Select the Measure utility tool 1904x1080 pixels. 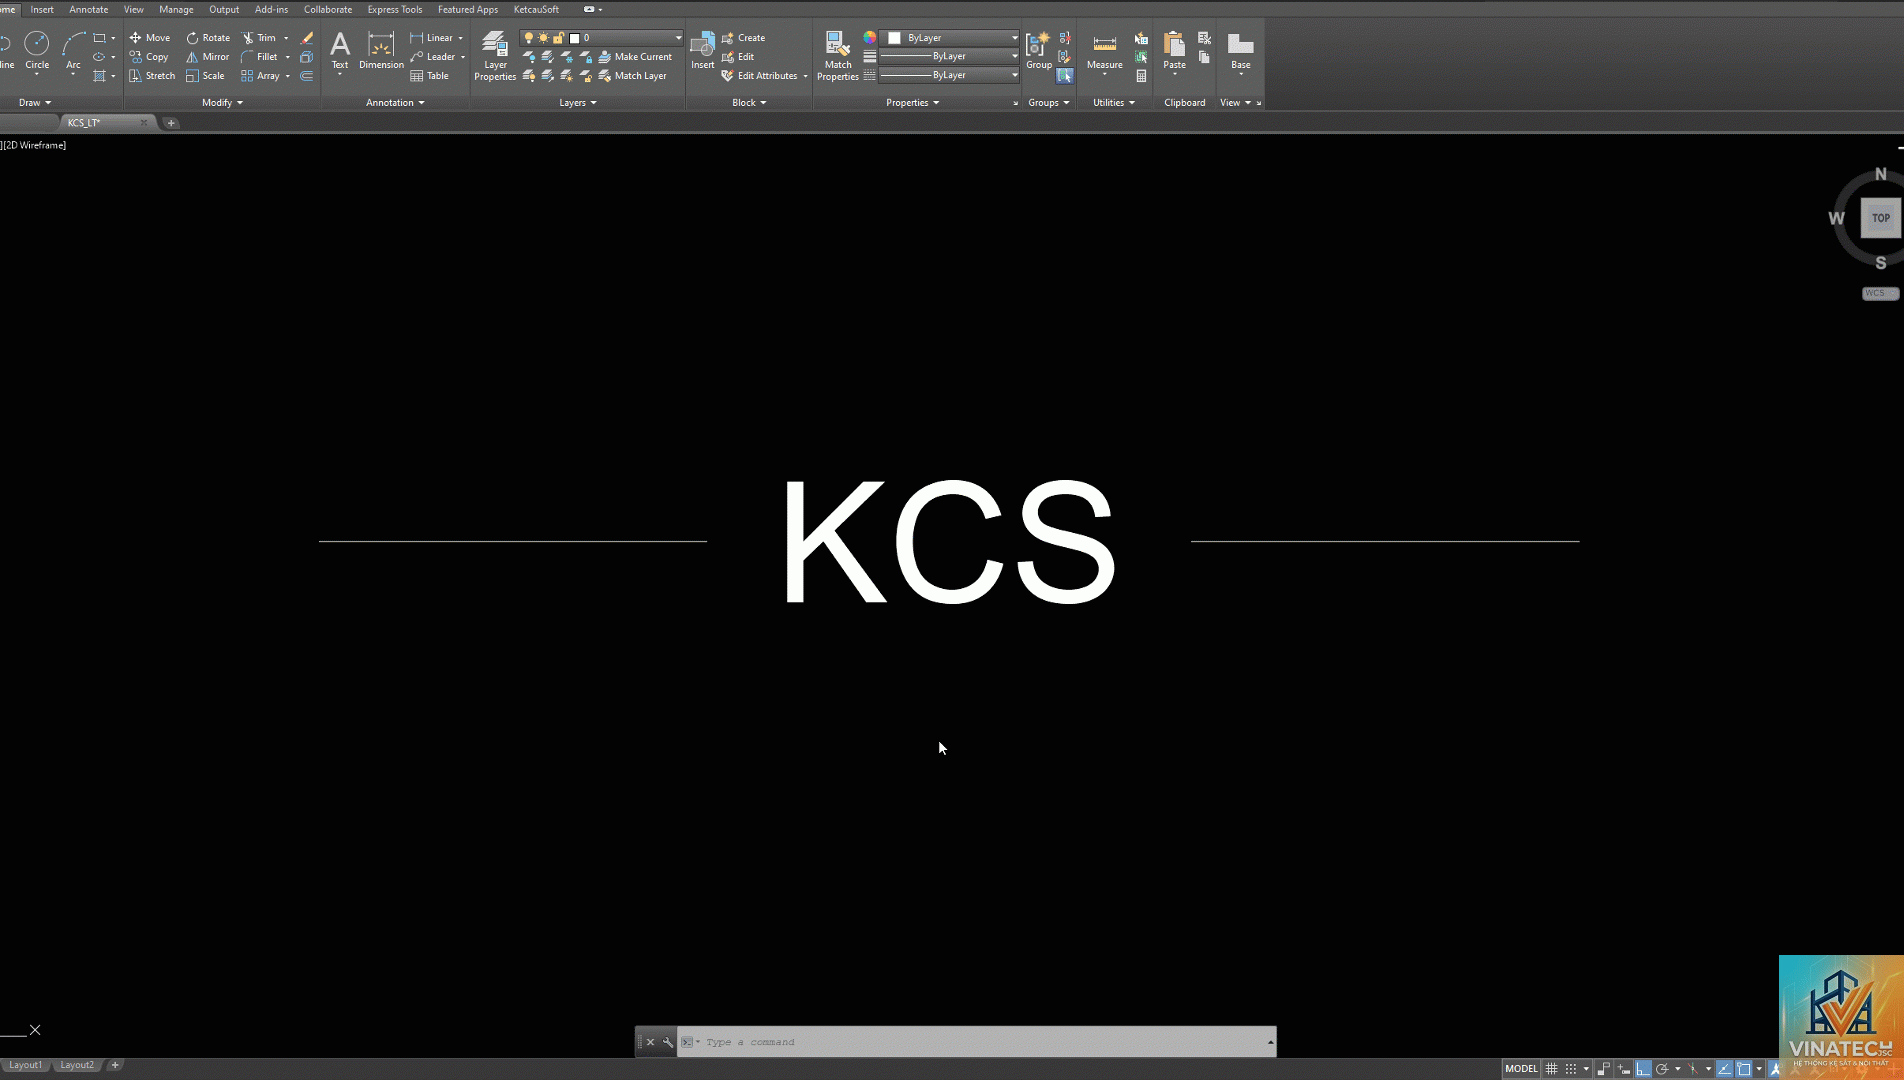[x=1104, y=52]
